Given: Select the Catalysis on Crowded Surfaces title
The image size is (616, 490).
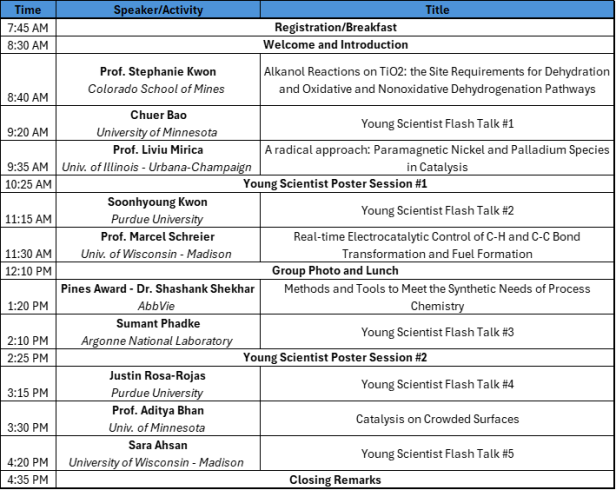Looking at the screenshot, I should 436,419.
